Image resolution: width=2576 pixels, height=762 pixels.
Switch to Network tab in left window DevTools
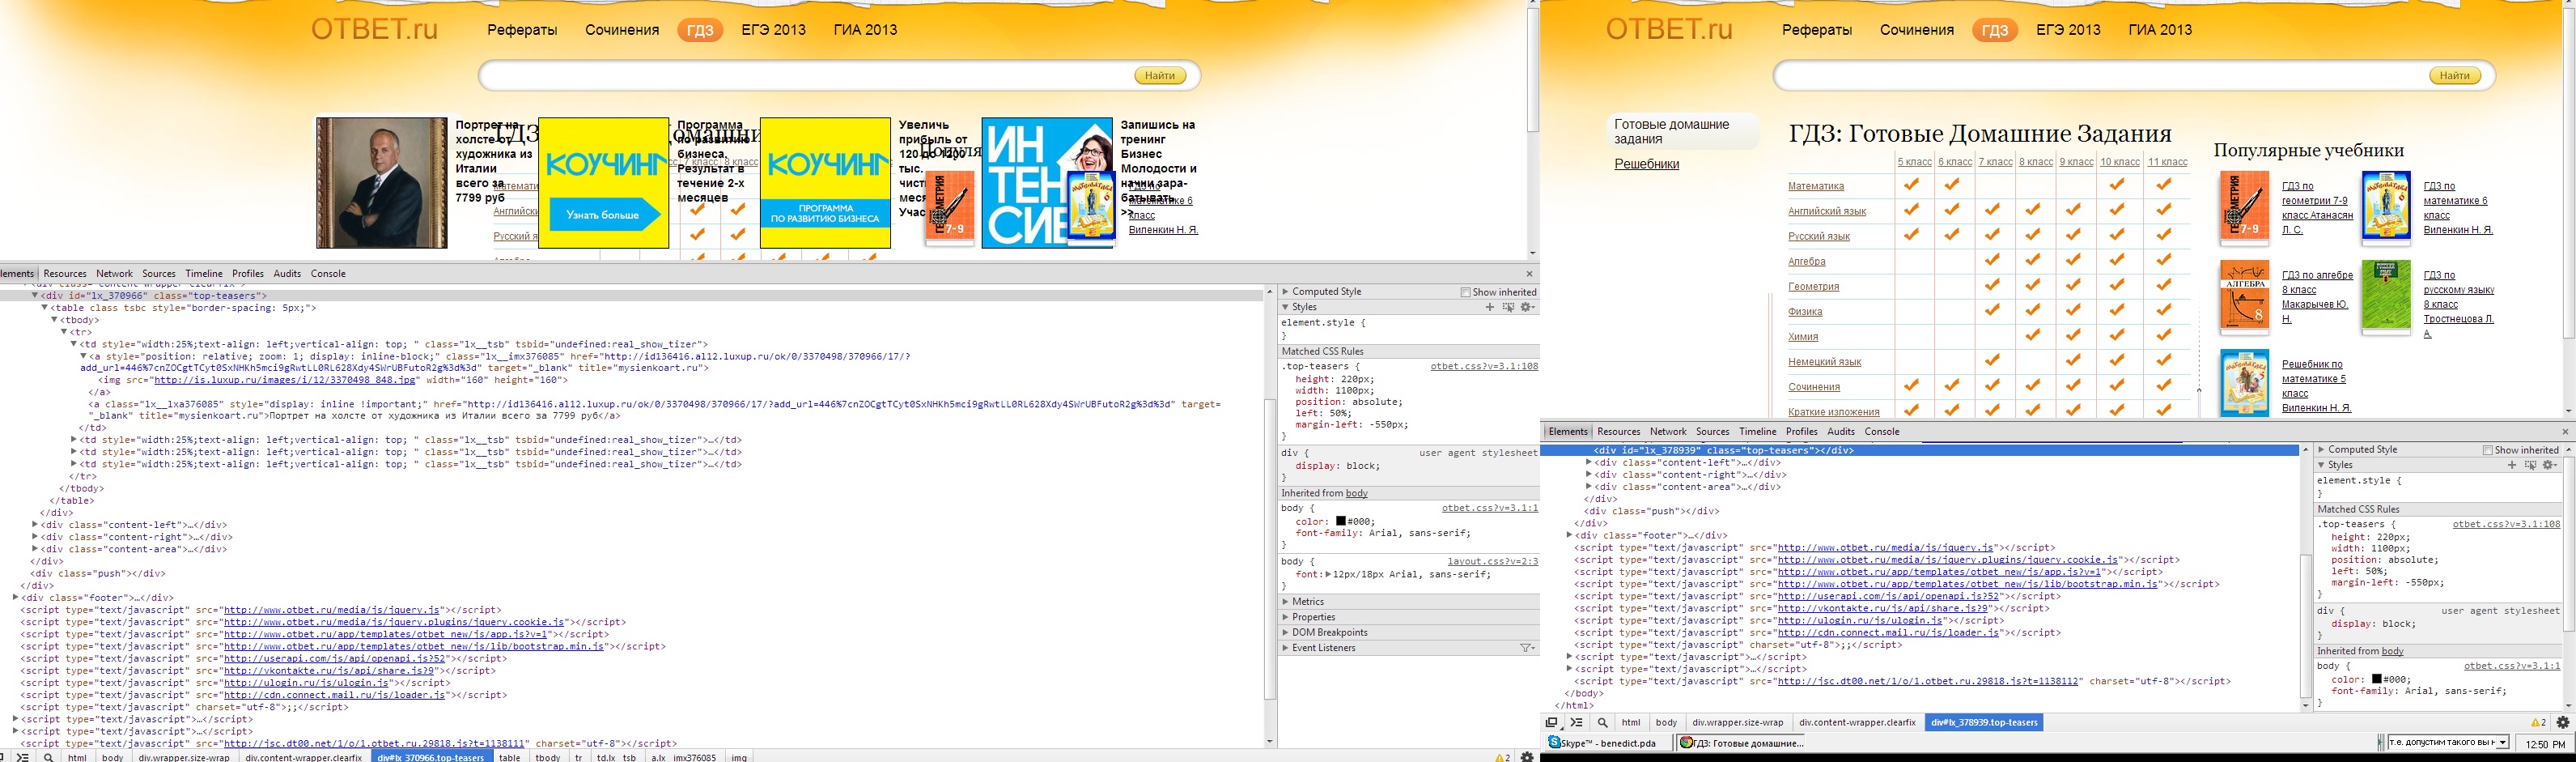[114, 274]
